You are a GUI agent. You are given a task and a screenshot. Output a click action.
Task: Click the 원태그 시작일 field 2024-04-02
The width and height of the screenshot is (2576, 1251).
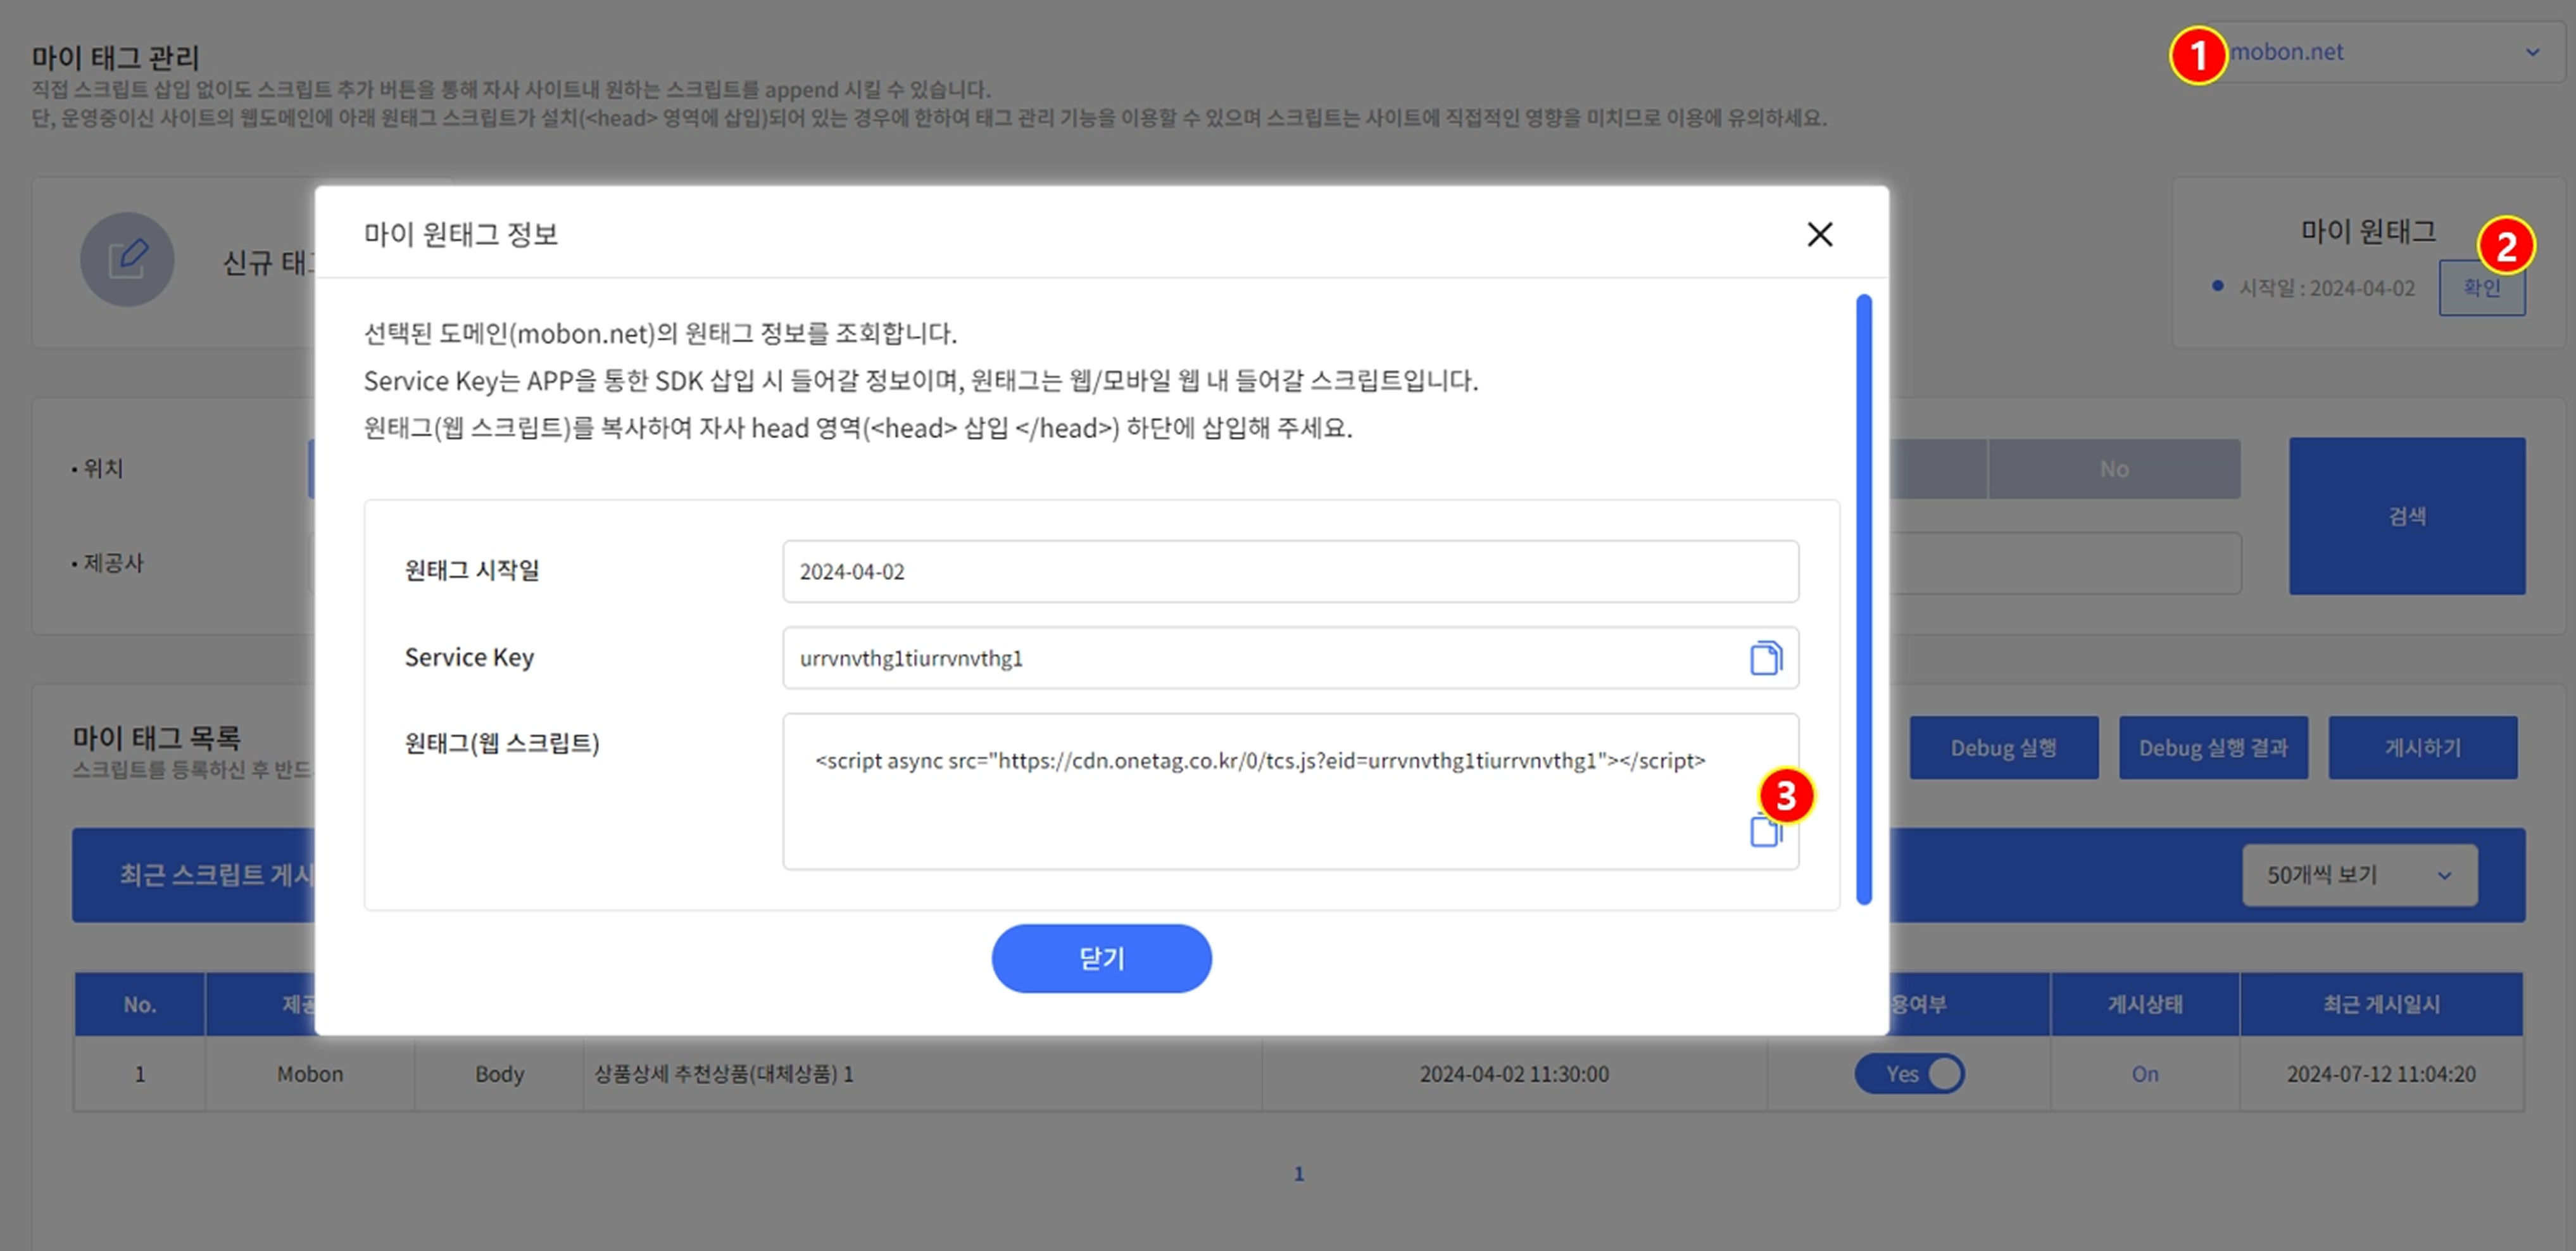(1290, 571)
